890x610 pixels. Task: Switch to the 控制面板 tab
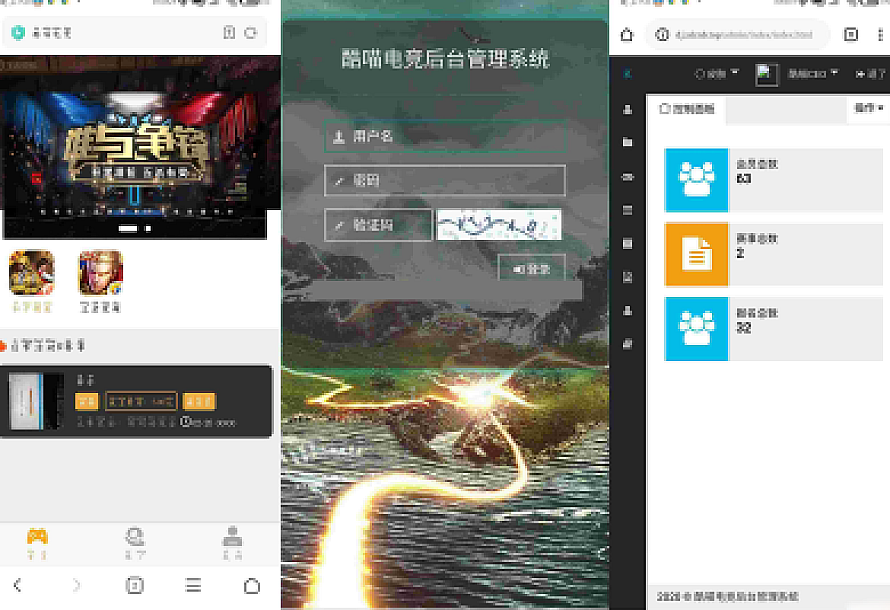[x=687, y=110]
